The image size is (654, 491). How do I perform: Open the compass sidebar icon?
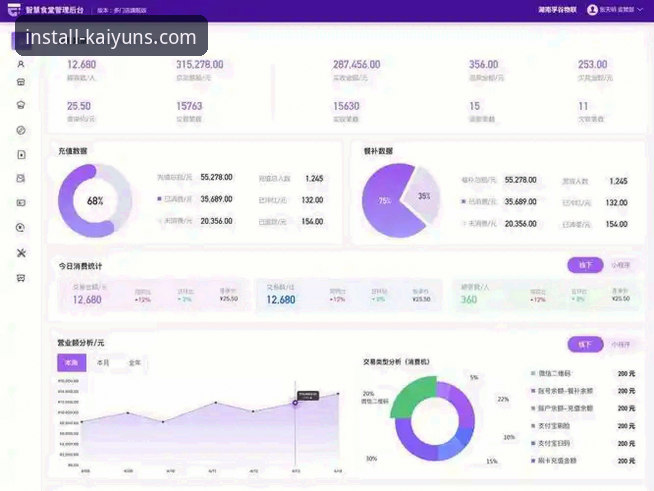click(x=21, y=130)
